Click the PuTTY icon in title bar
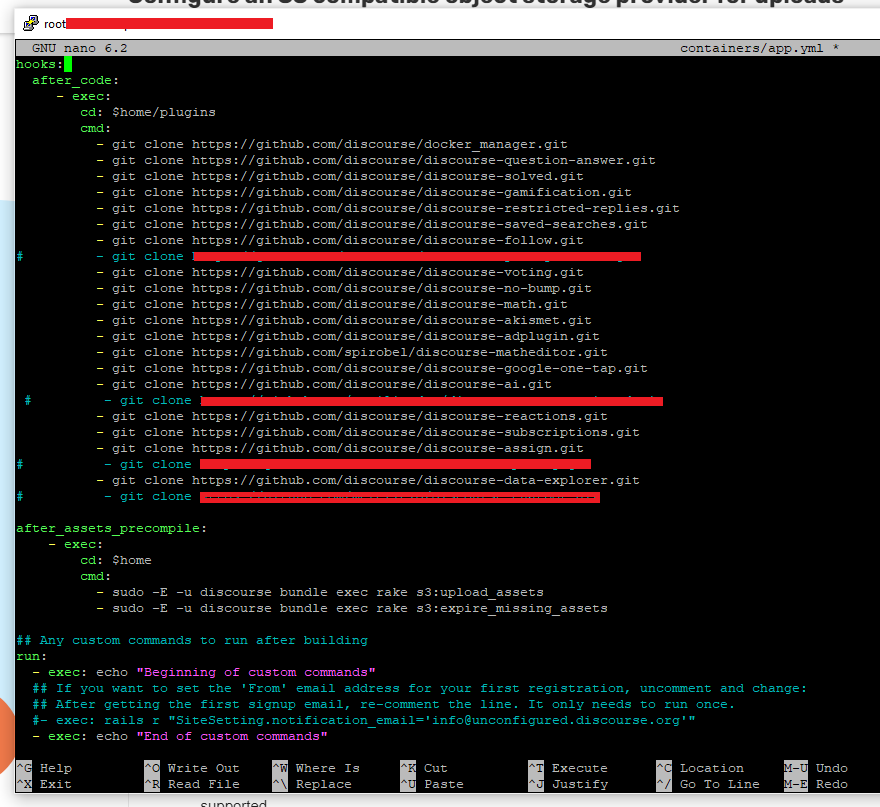 [x=31, y=23]
